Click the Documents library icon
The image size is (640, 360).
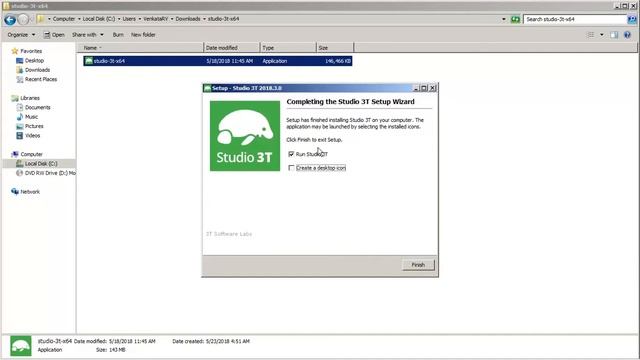point(20,107)
